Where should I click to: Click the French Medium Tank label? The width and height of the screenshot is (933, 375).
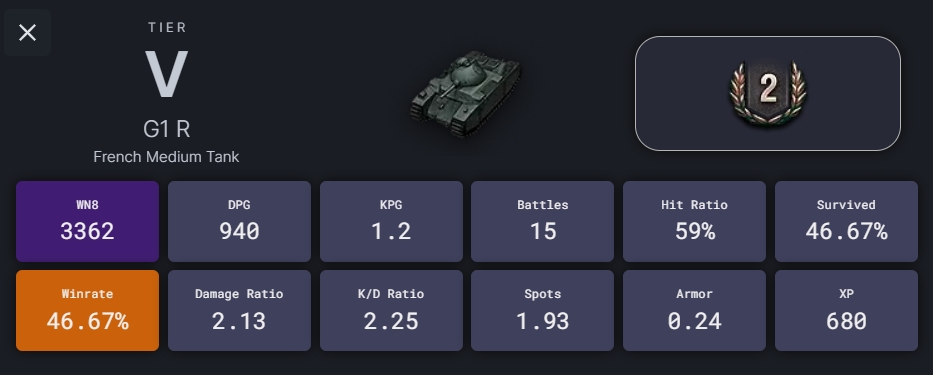[x=167, y=157]
